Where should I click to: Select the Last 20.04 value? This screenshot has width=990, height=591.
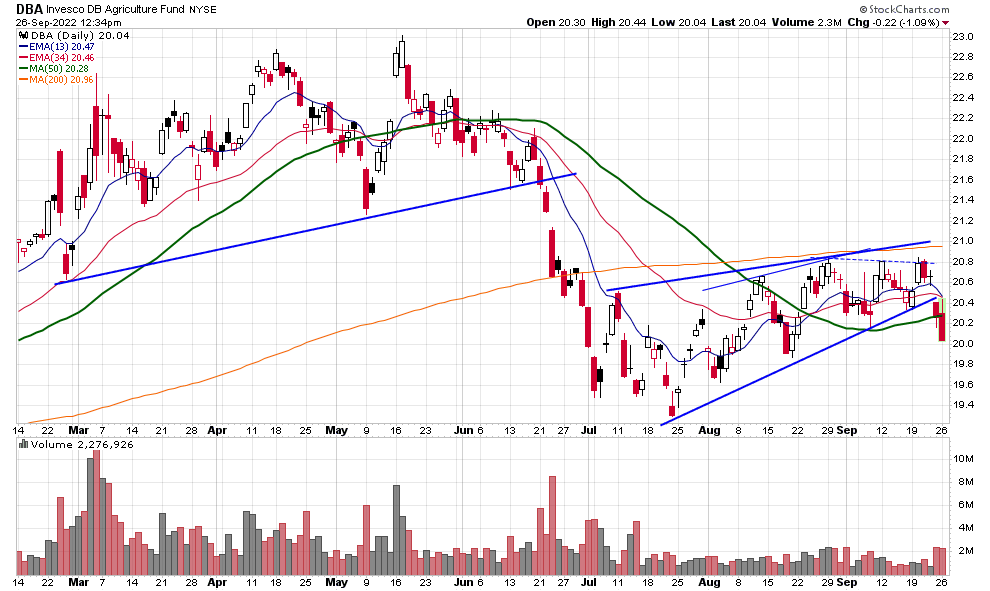pyautogui.click(x=738, y=22)
